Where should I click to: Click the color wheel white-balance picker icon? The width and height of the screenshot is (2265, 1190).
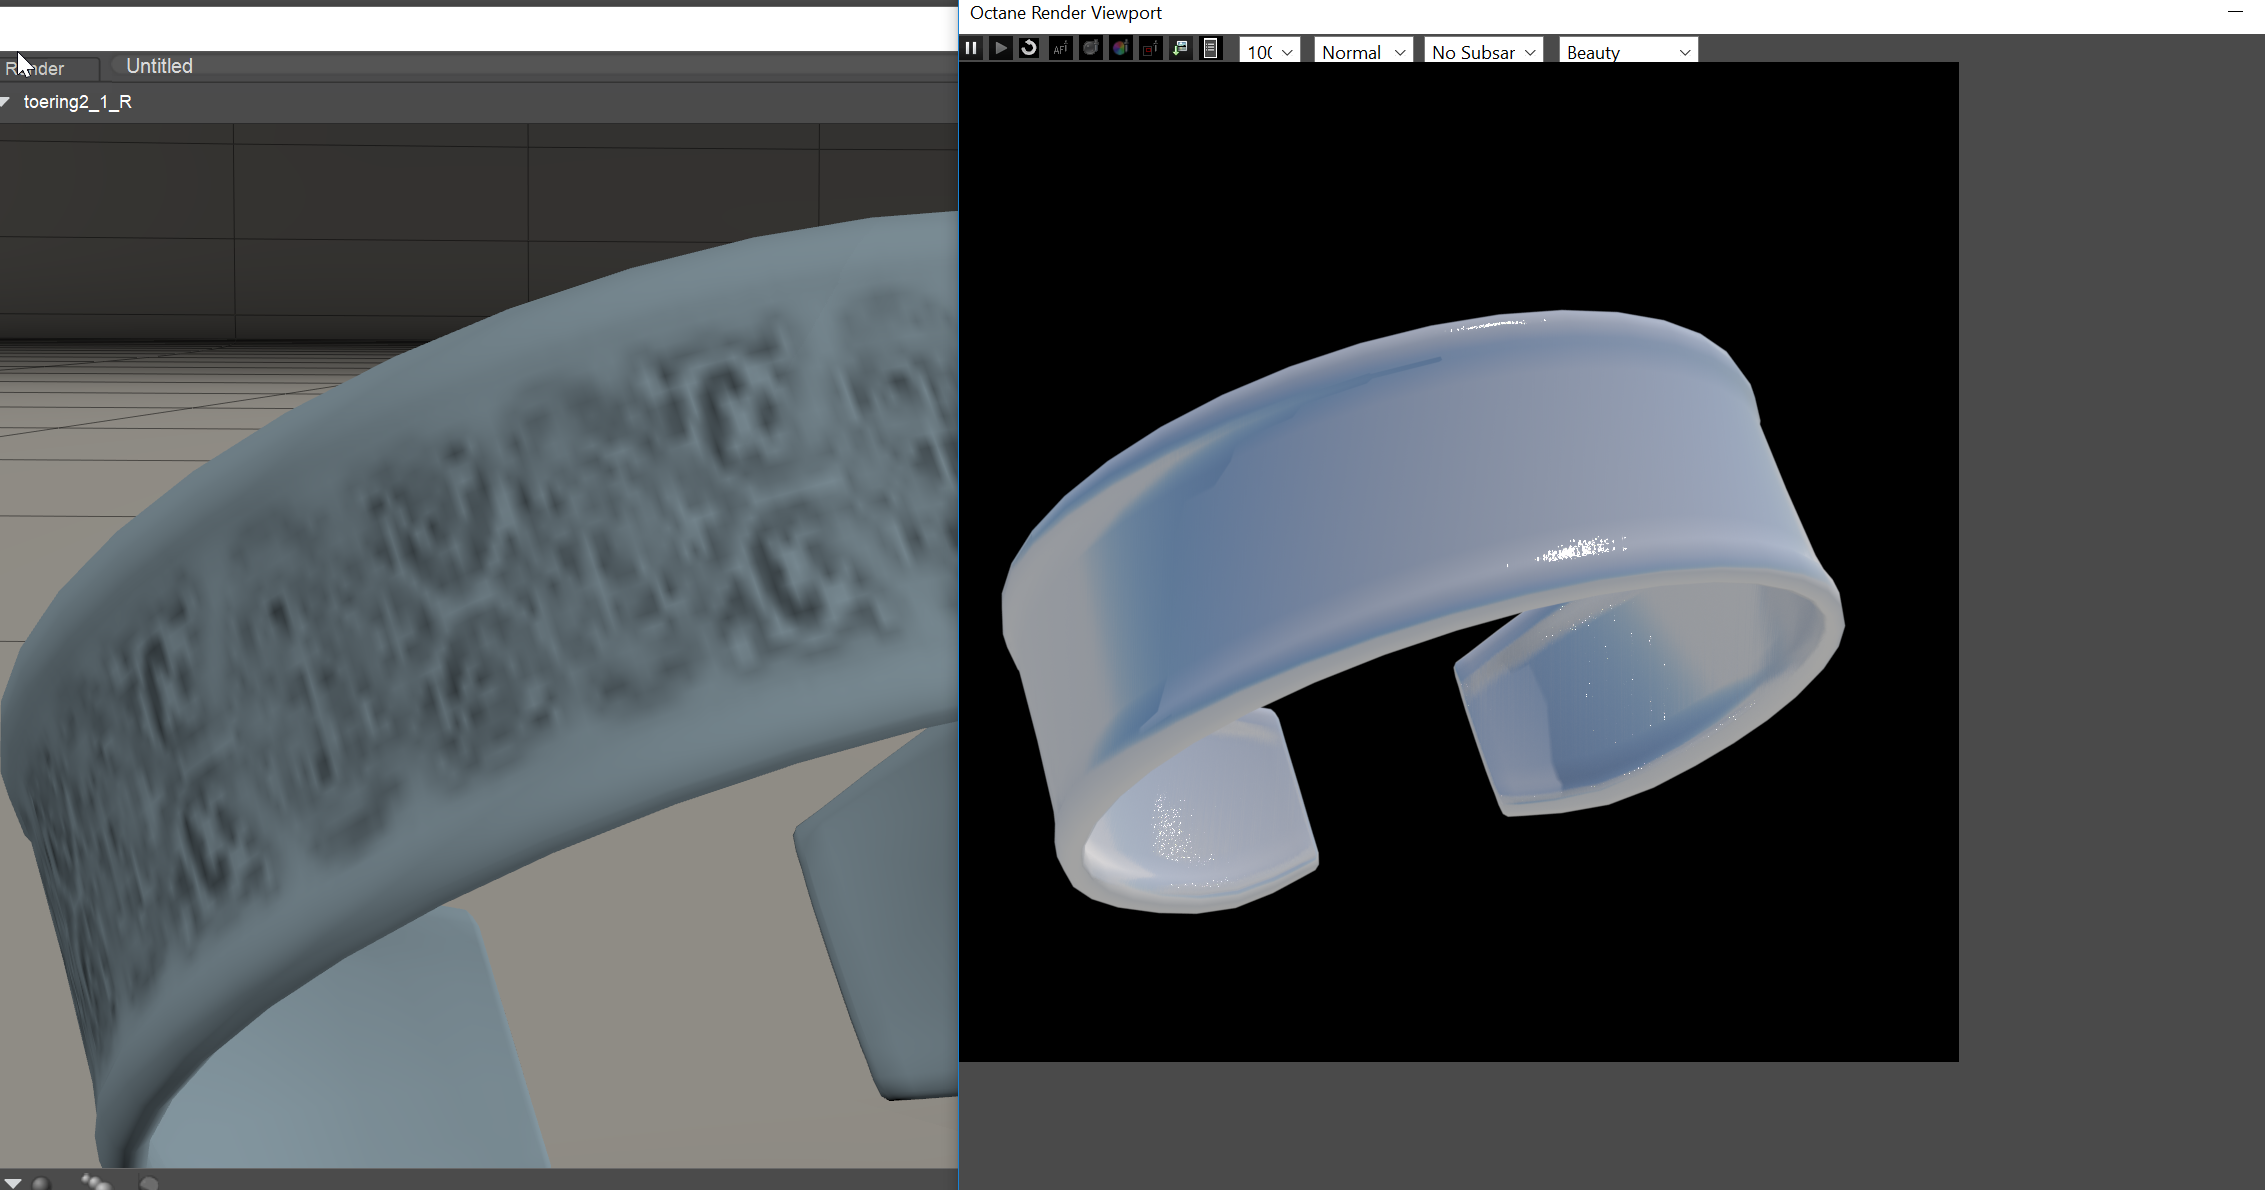coord(1120,48)
